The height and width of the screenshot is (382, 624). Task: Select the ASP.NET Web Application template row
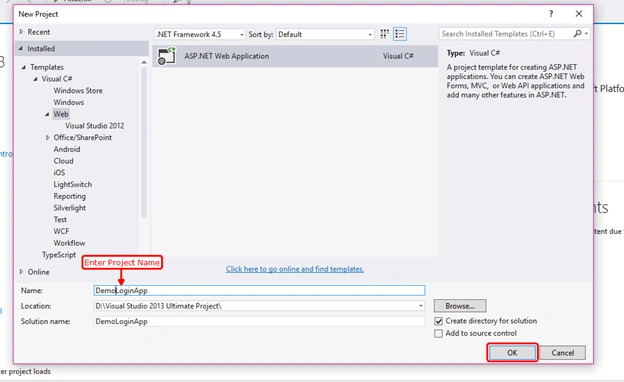click(x=295, y=56)
